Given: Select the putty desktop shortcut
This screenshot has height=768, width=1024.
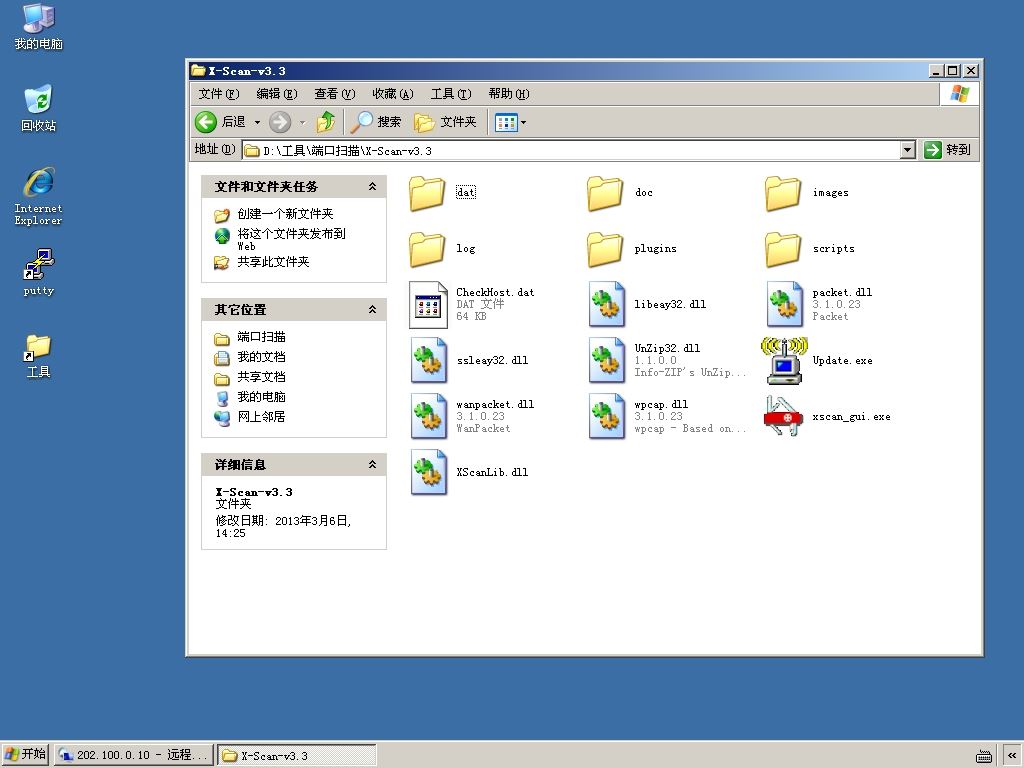Looking at the screenshot, I should 39,272.
